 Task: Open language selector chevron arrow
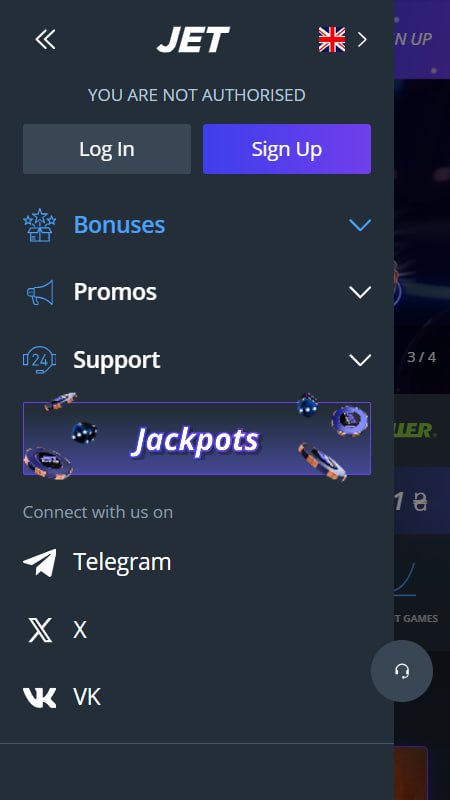[x=362, y=39]
